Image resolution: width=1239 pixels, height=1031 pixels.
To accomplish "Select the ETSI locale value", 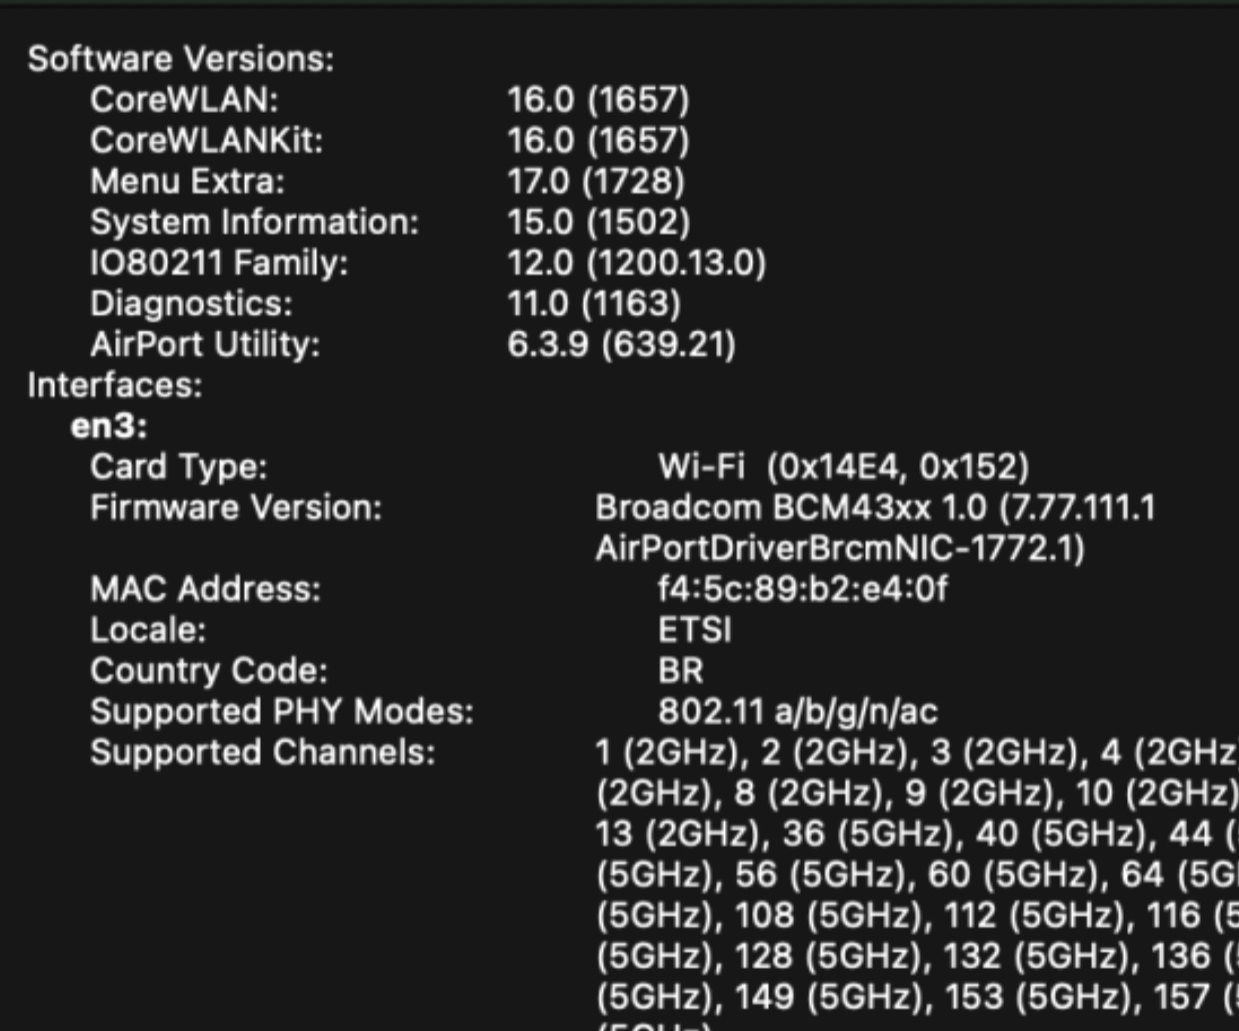I will (694, 630).
